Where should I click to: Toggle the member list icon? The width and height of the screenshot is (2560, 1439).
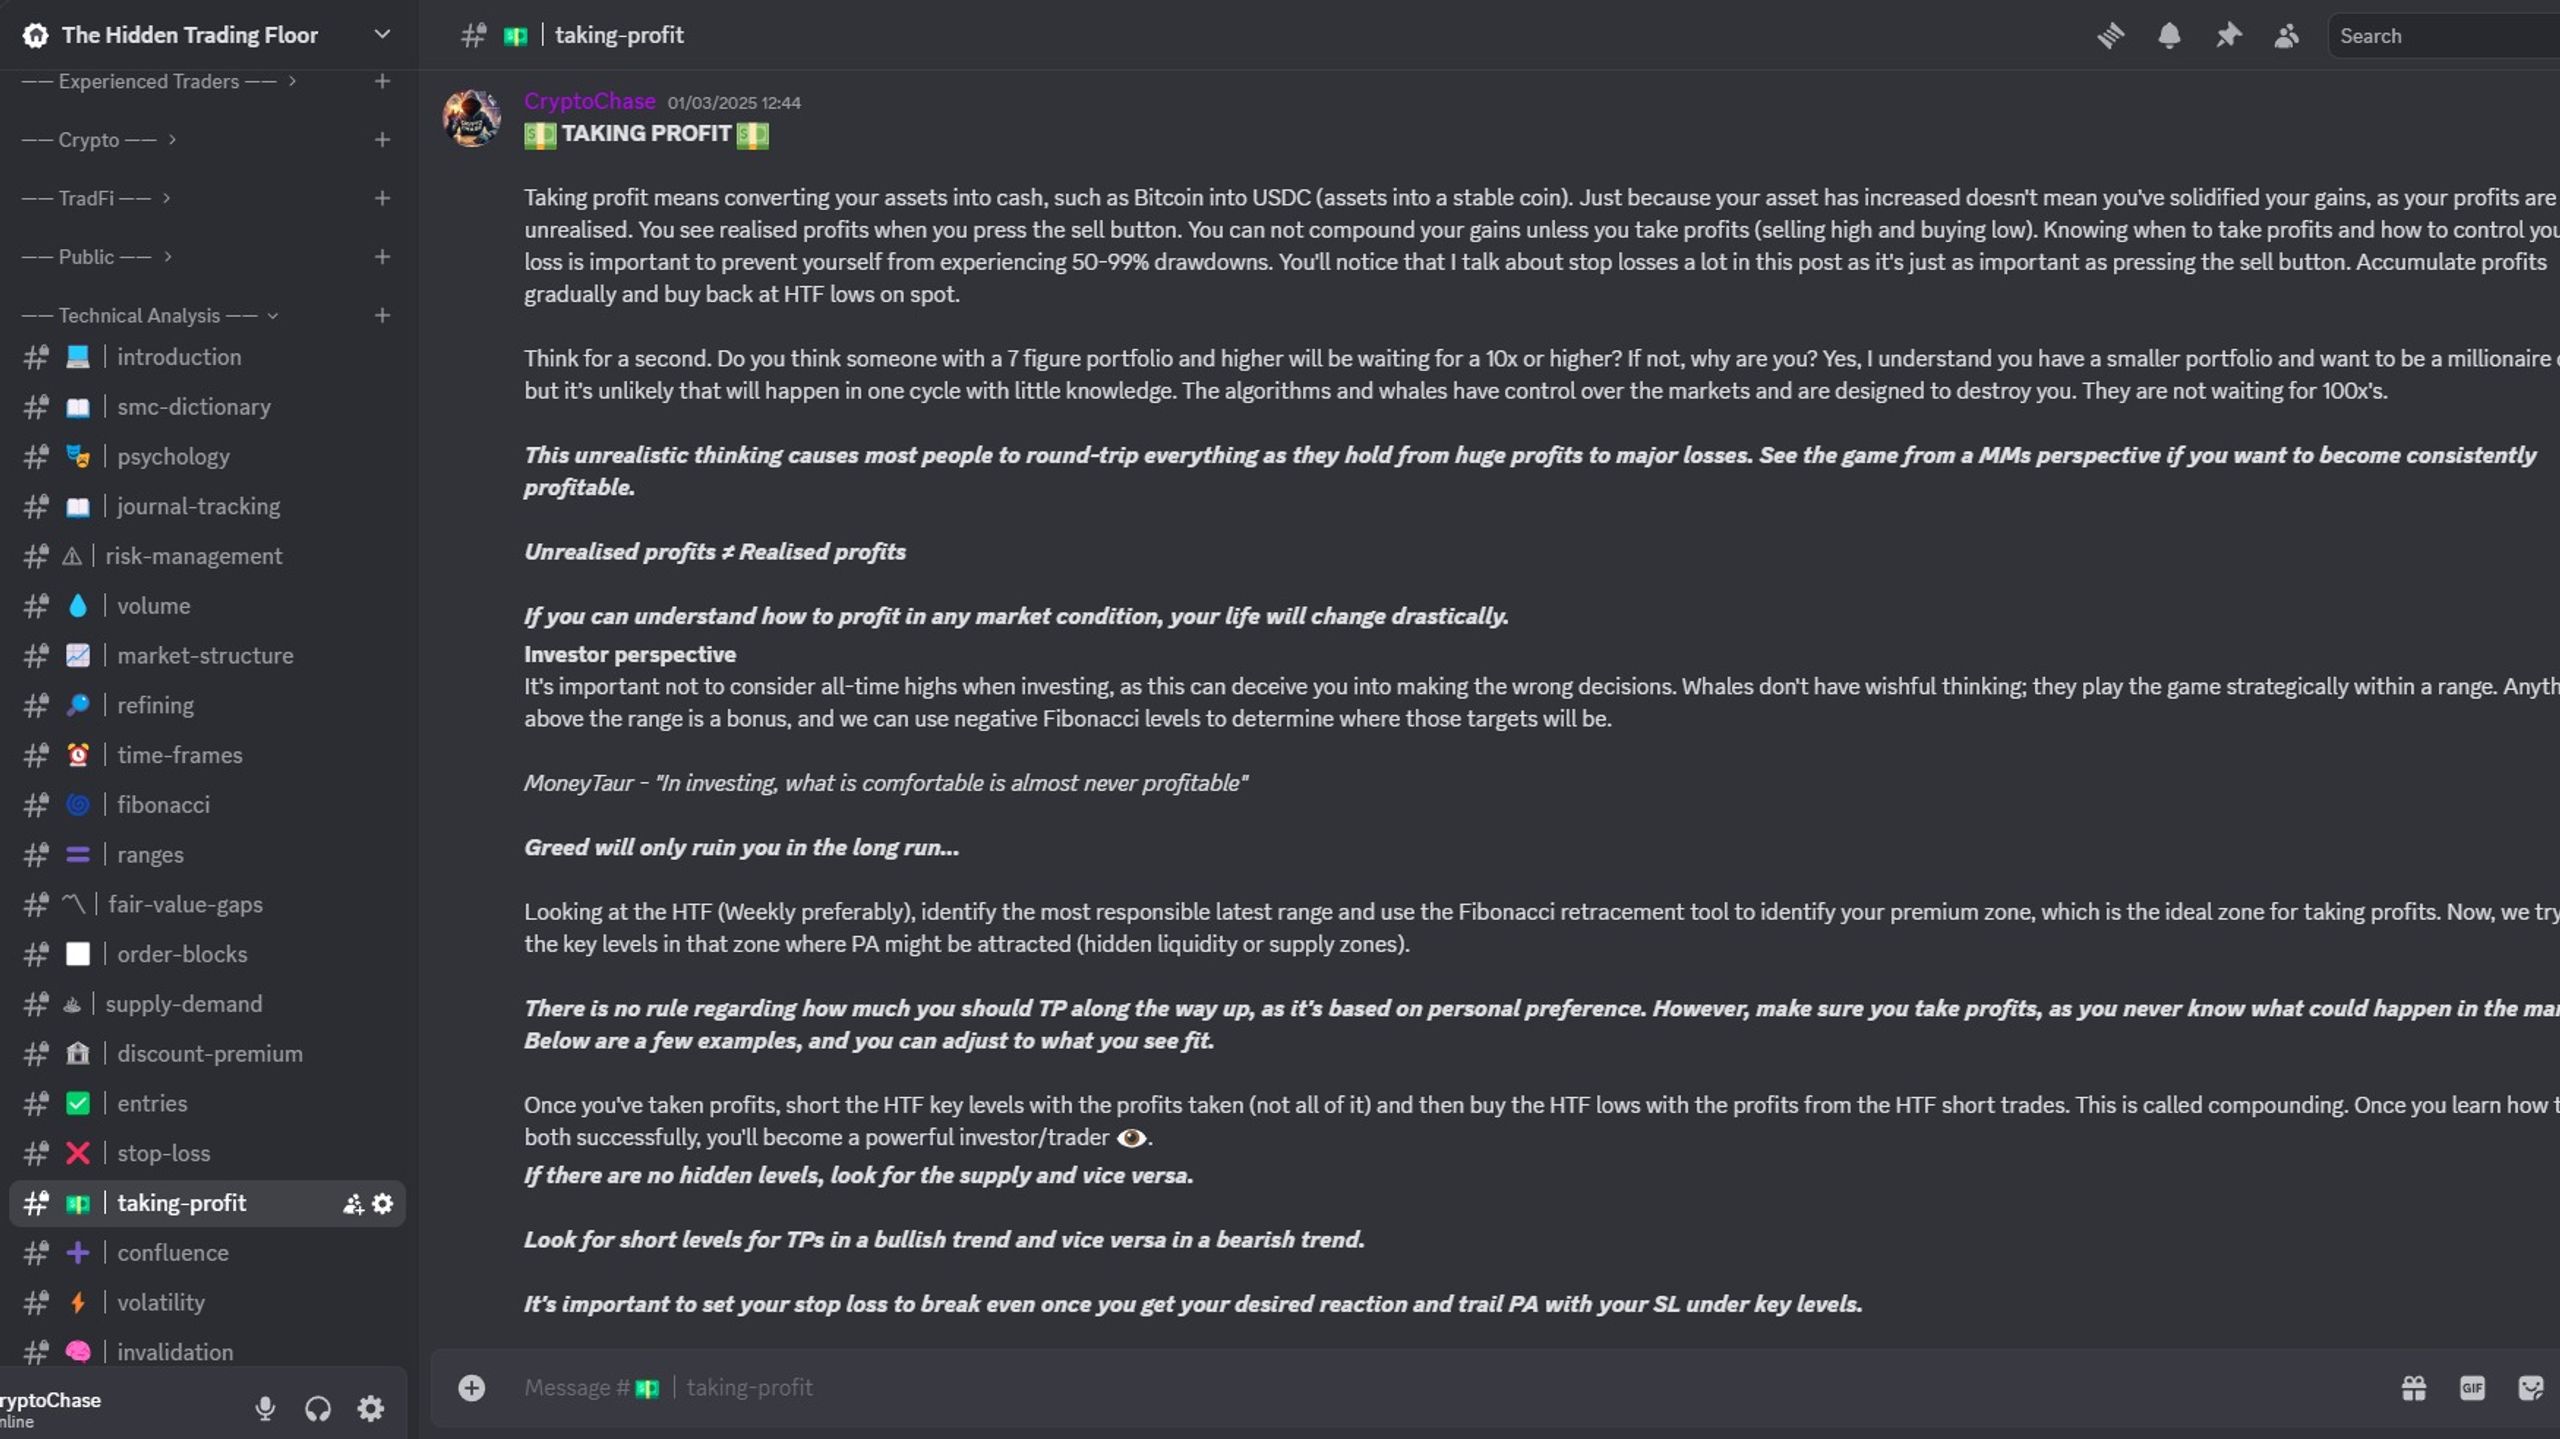[2286, 36]
